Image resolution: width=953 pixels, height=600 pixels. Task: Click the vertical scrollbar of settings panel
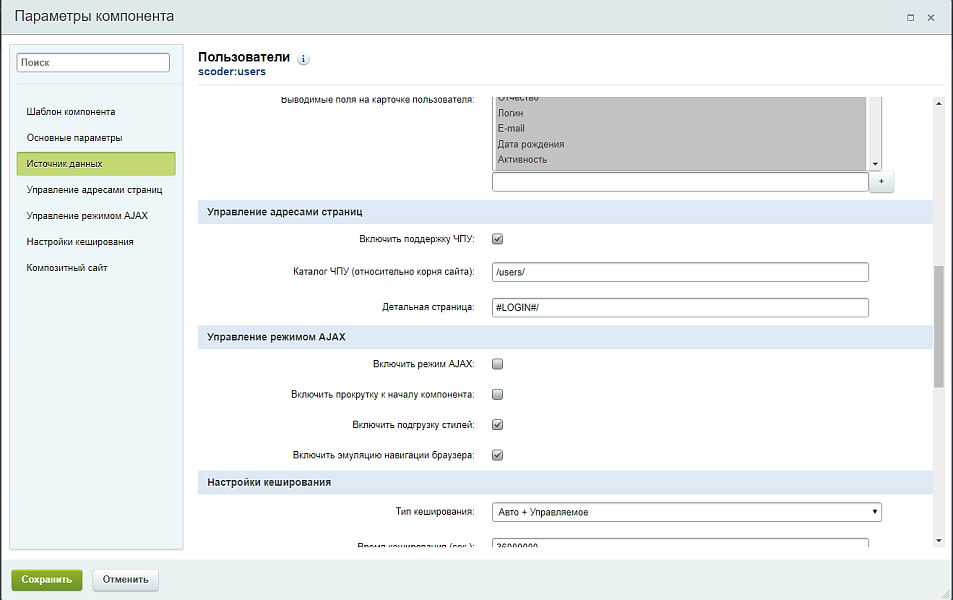pos(938,325)
